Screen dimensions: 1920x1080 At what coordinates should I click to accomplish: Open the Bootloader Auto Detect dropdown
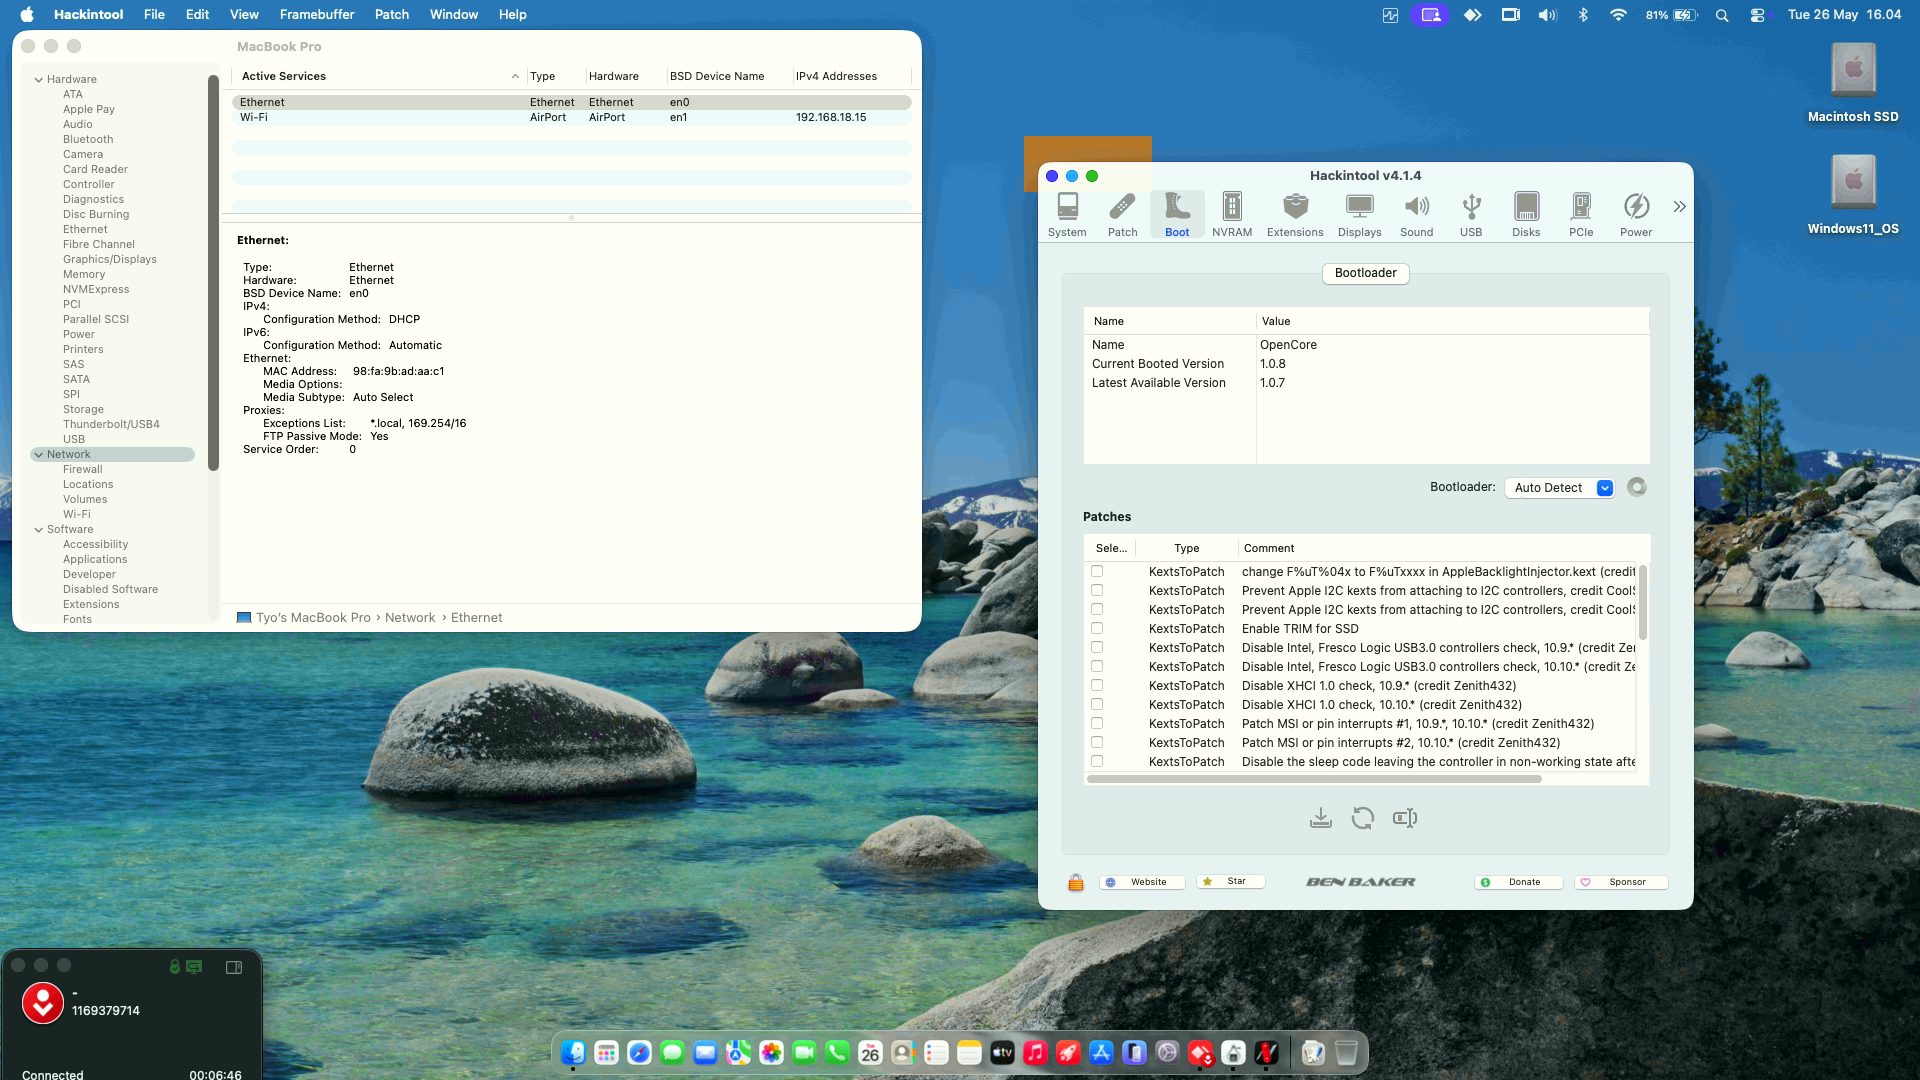[x=1559, y=488]
